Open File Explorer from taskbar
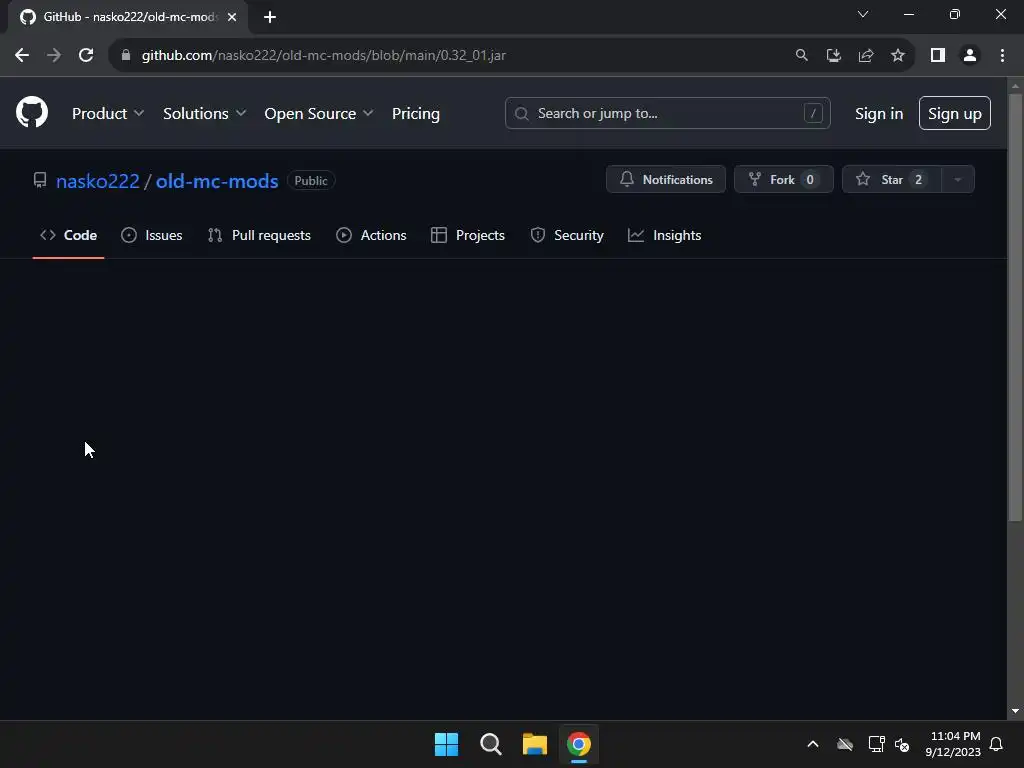This screenshot has height=768, width=1024. (x=535, y=744)
